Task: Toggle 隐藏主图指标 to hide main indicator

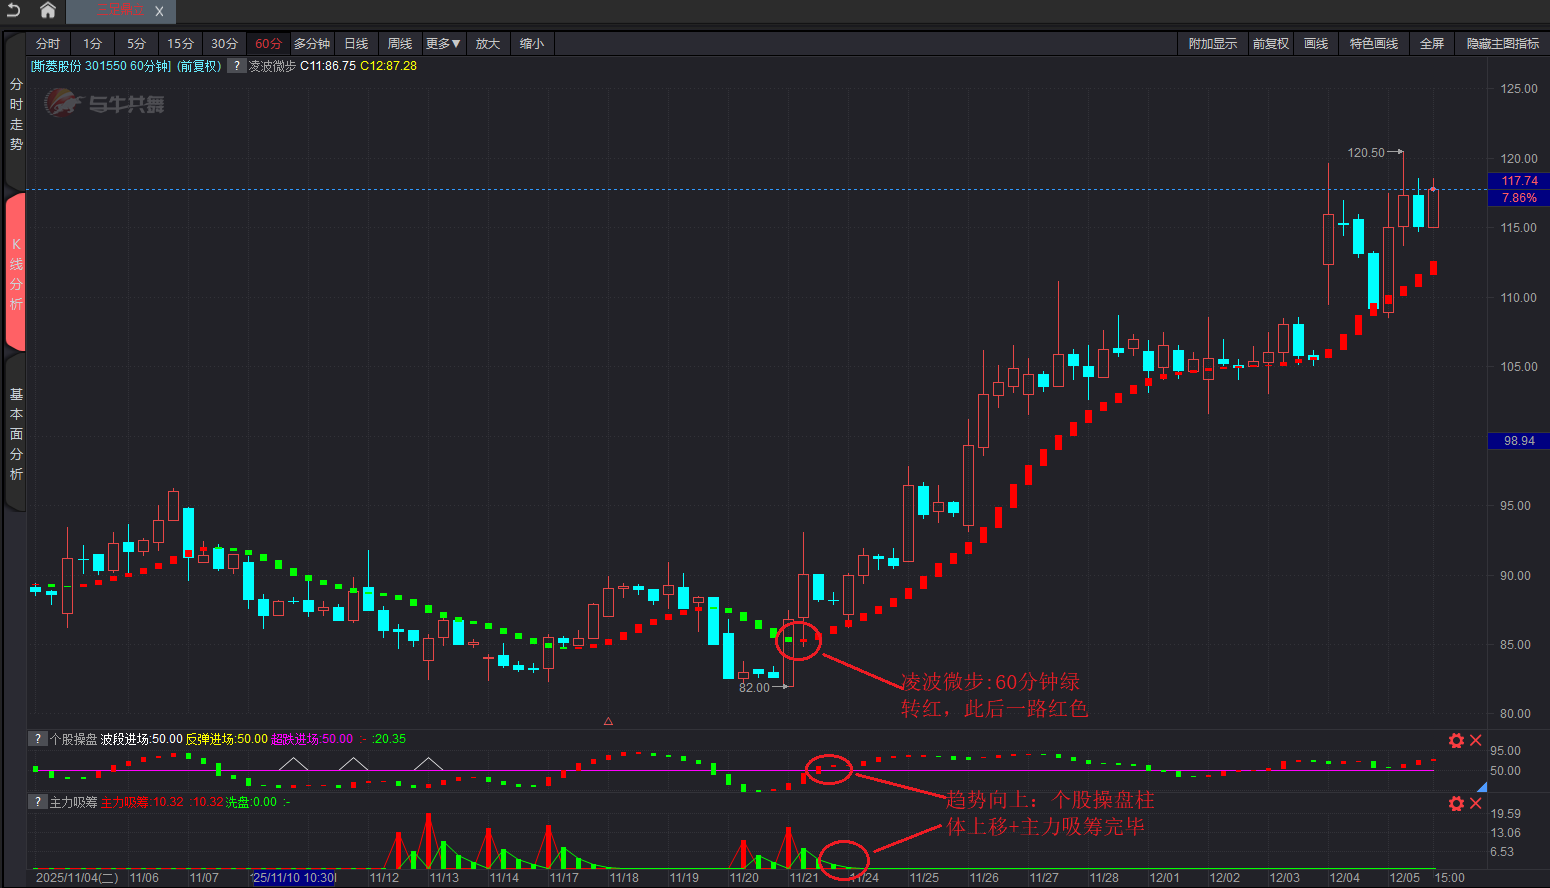Action: pyautogui.click(x=1502, y=44)
